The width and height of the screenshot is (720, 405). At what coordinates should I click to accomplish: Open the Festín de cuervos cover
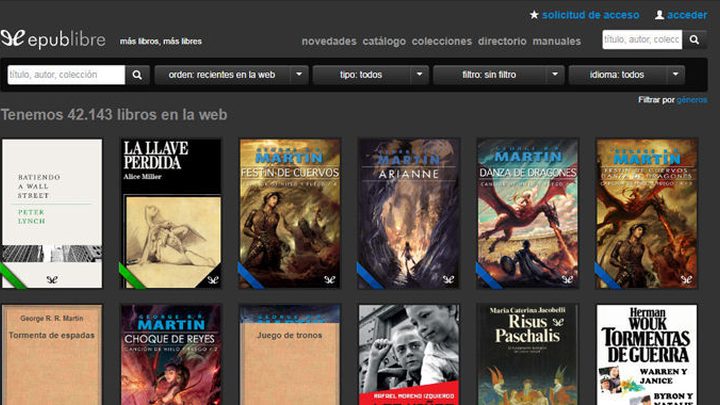pos(290,214)
